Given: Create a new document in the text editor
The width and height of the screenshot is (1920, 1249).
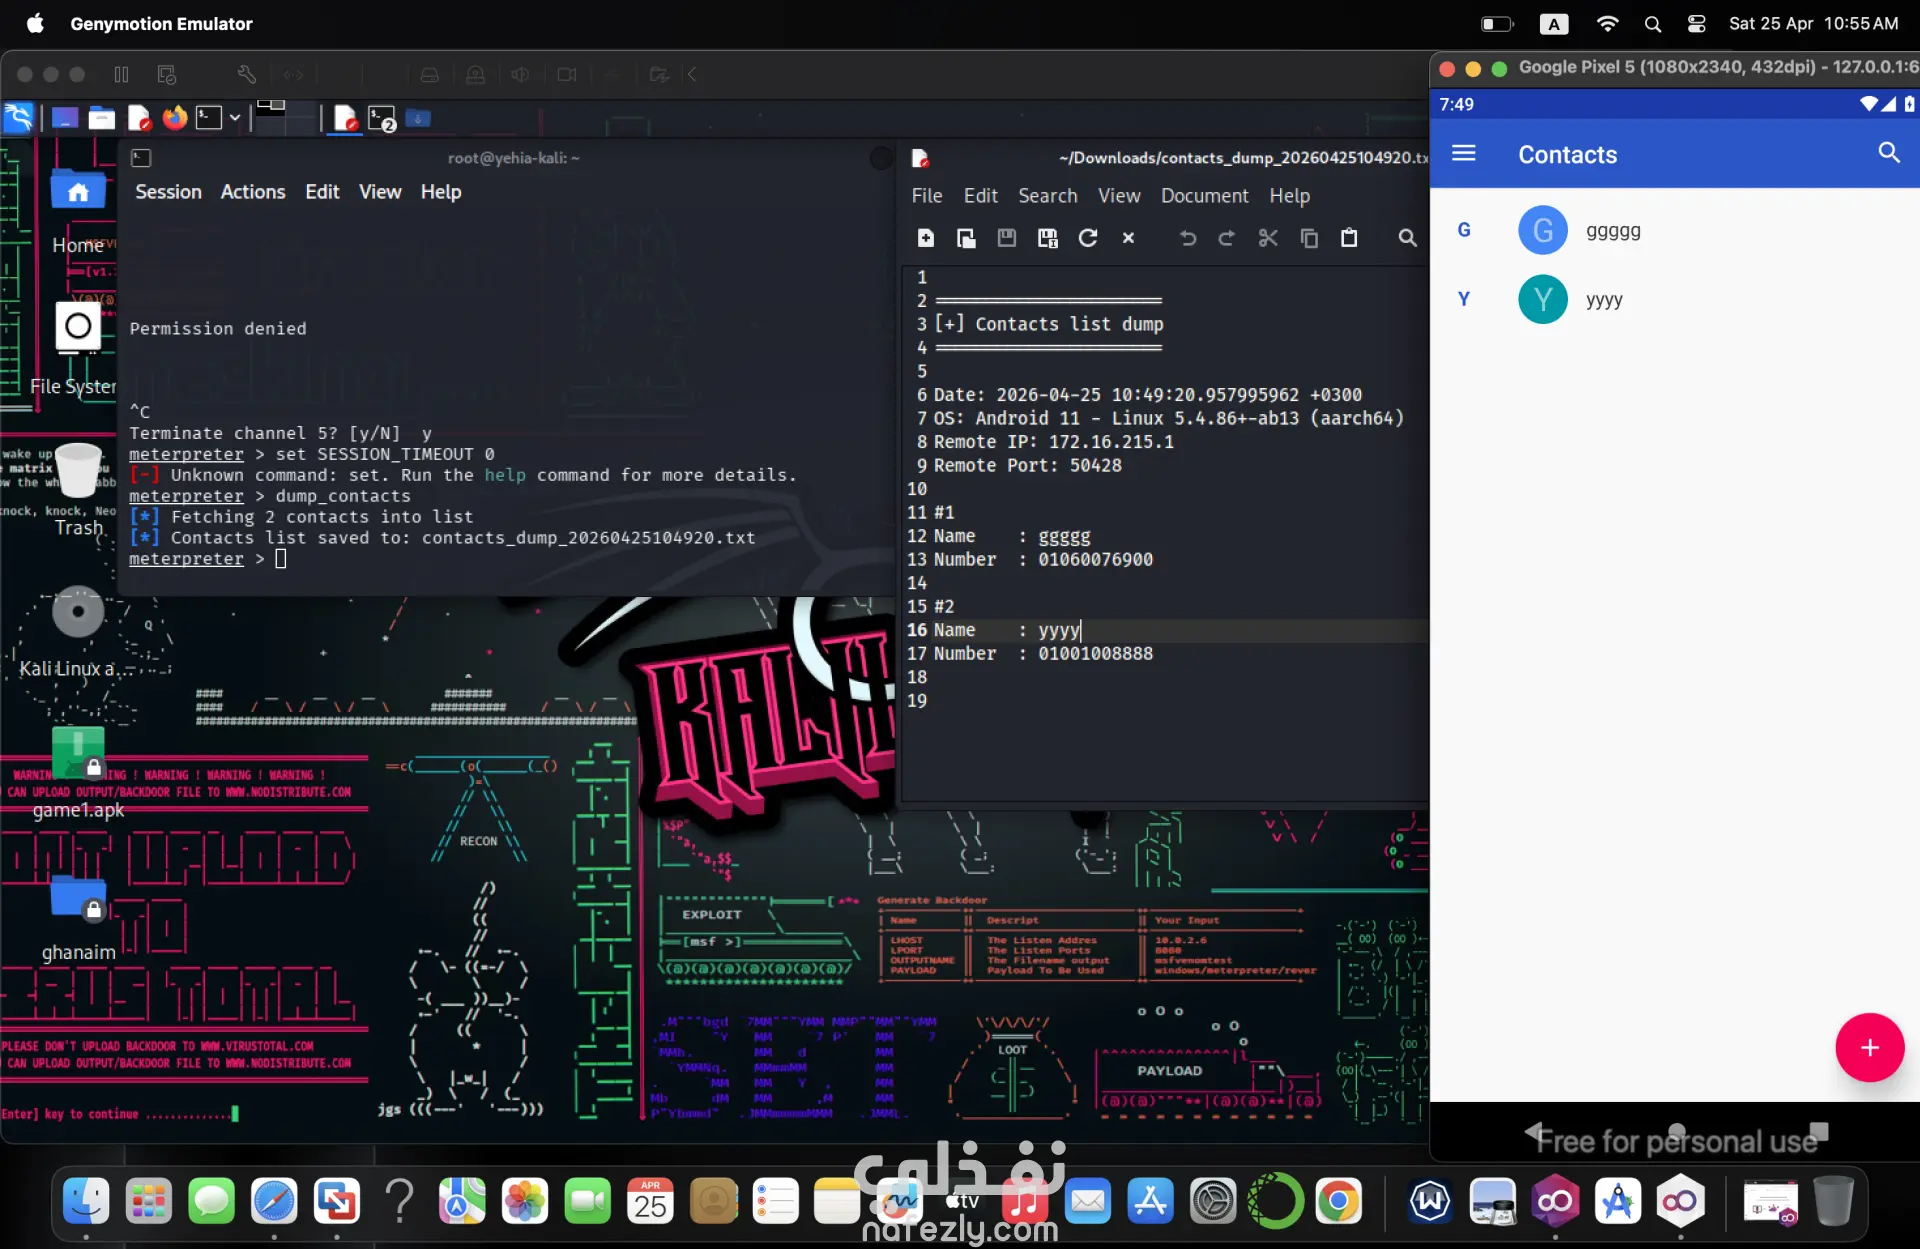Looking at the screenshot, I should pyautogui.click(x=926, y=238).
